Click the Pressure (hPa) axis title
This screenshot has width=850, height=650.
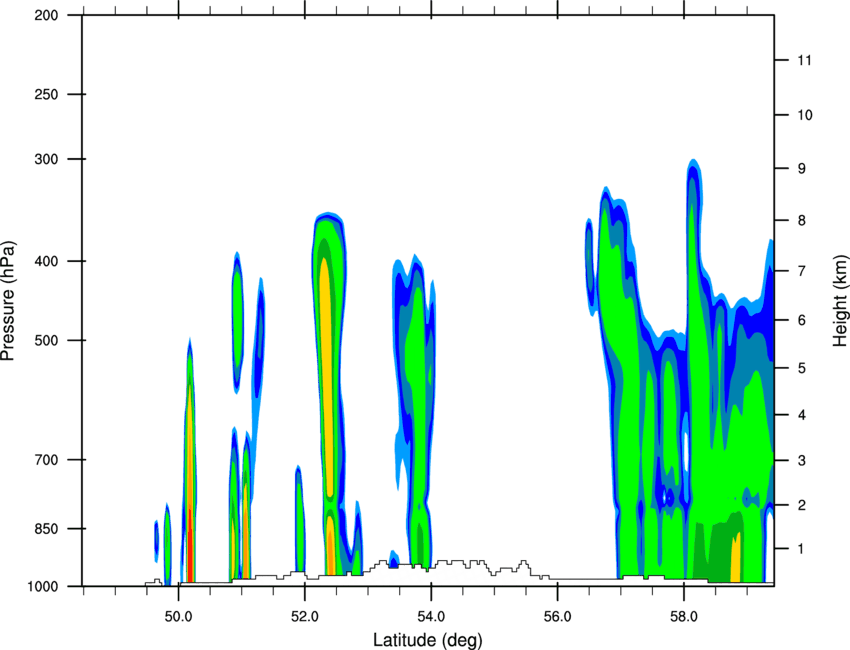click(x=8, y=301)
